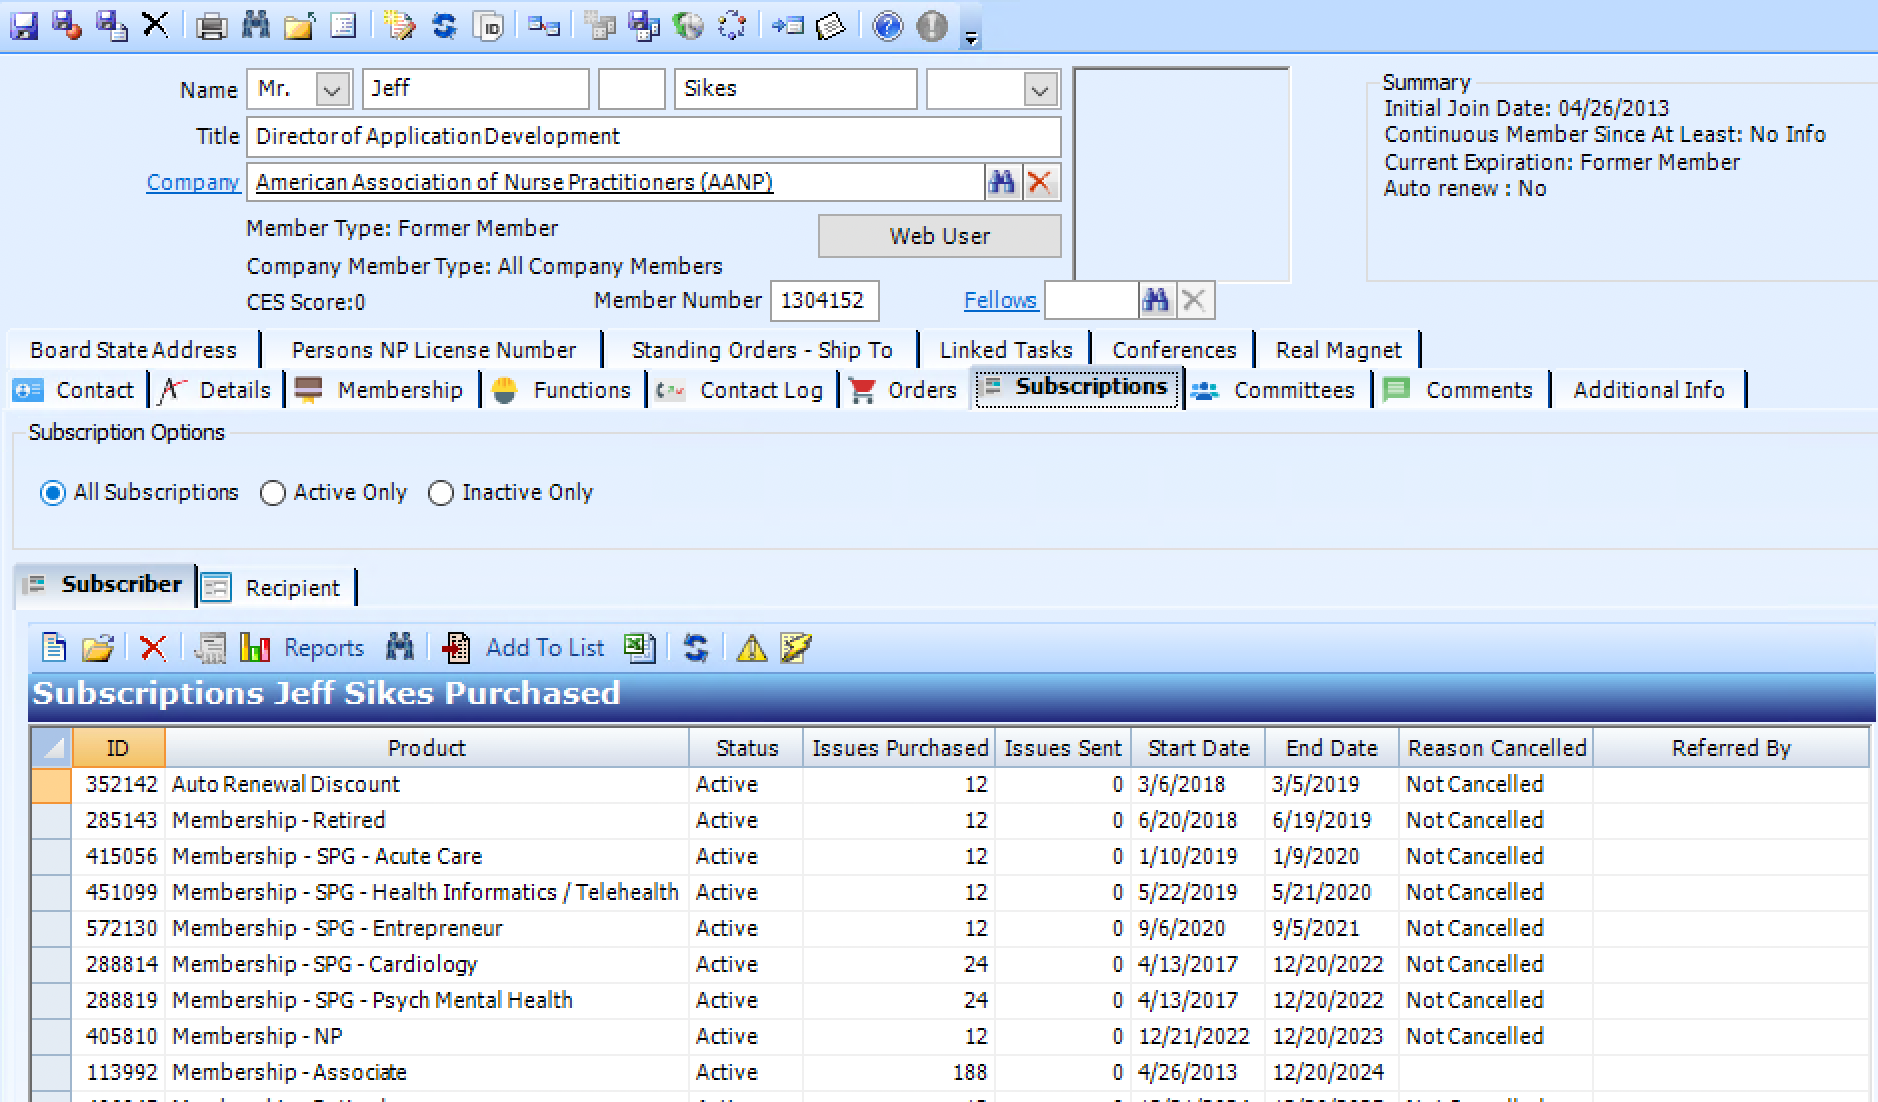Clear the Company field with the red X

point(1040,182)
